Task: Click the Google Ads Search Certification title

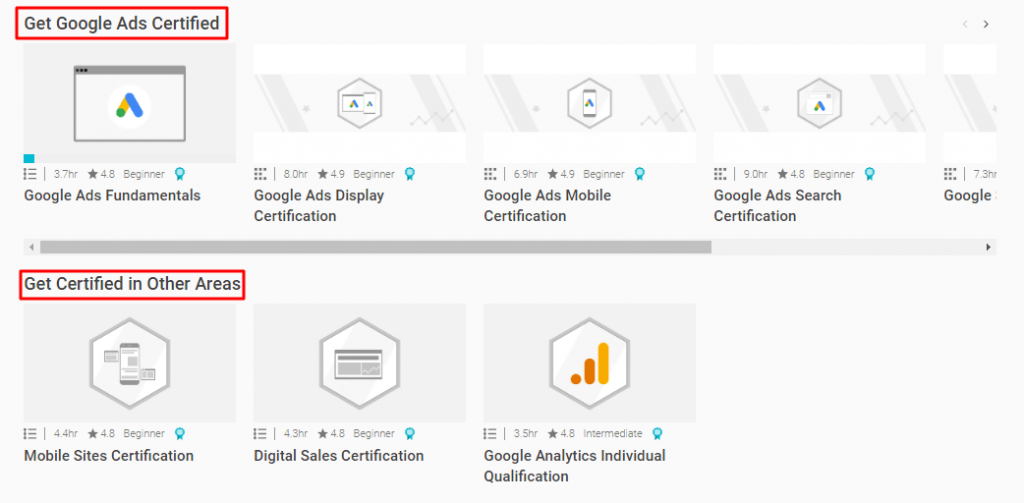Action: [x=777, y=206]
